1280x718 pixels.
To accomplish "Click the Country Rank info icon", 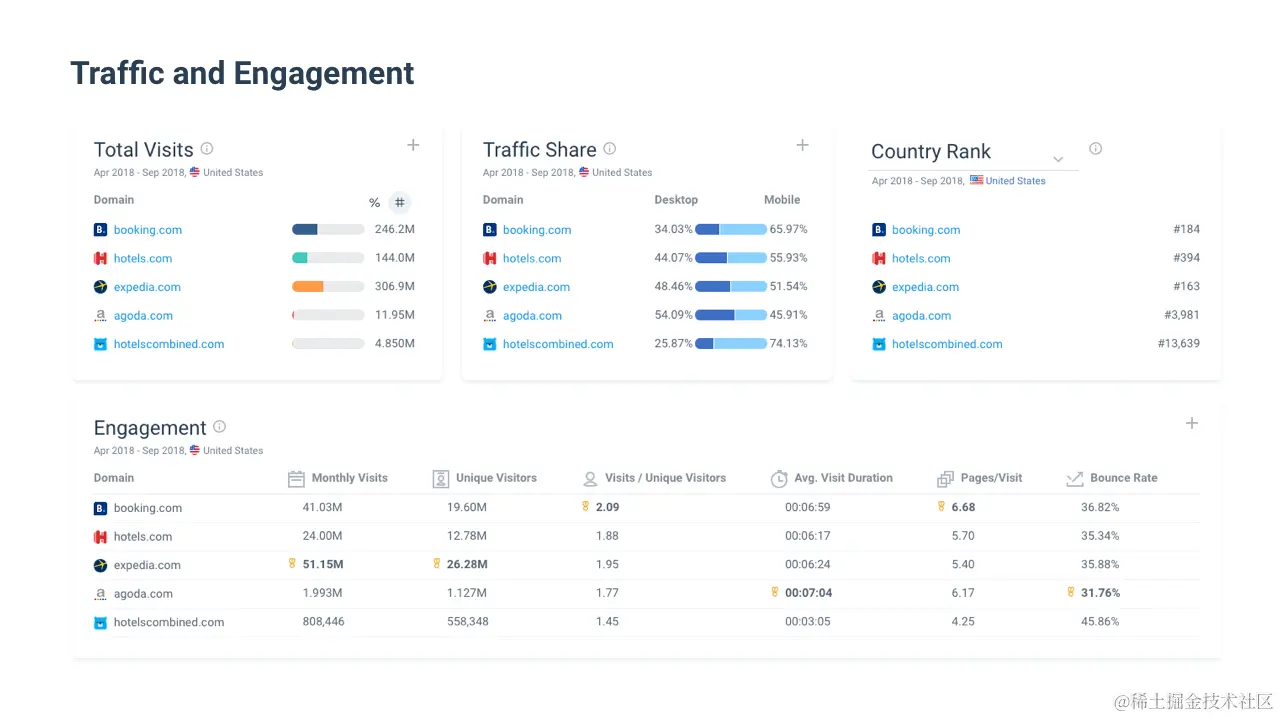I will (1095, 148).
